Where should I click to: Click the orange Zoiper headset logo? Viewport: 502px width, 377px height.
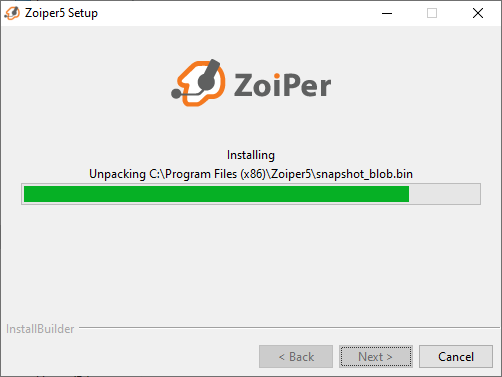tap(199, 83)
